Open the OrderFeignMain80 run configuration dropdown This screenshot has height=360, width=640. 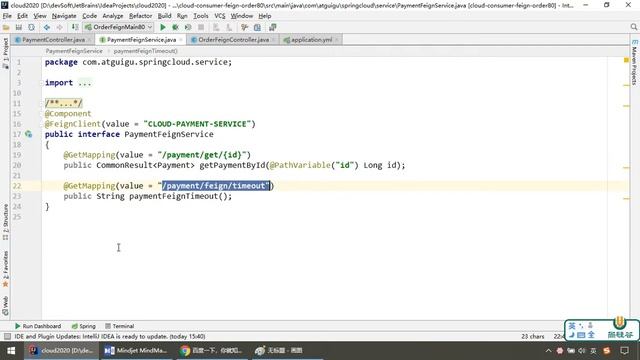pos(118,27)
